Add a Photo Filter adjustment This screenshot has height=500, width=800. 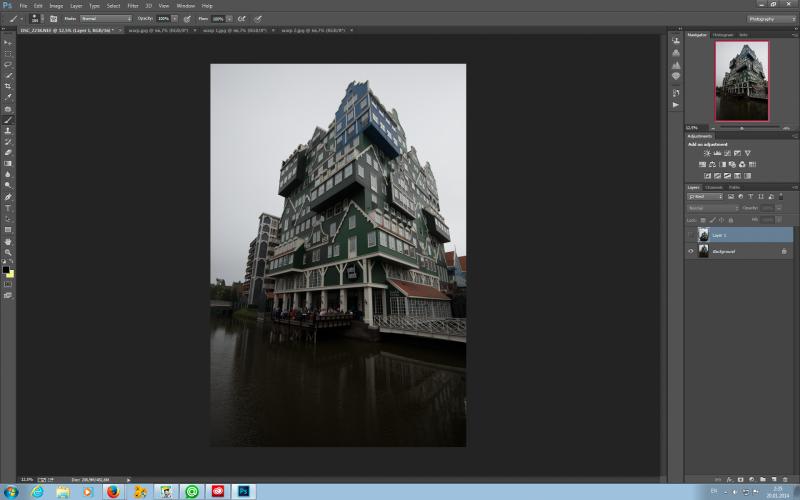click(732, 164)
